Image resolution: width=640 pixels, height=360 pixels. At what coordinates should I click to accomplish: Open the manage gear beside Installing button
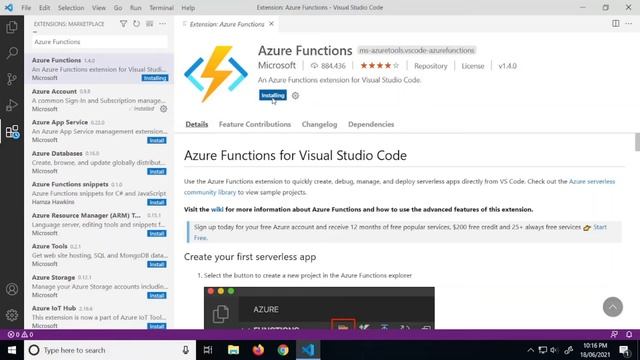(295, 96)
